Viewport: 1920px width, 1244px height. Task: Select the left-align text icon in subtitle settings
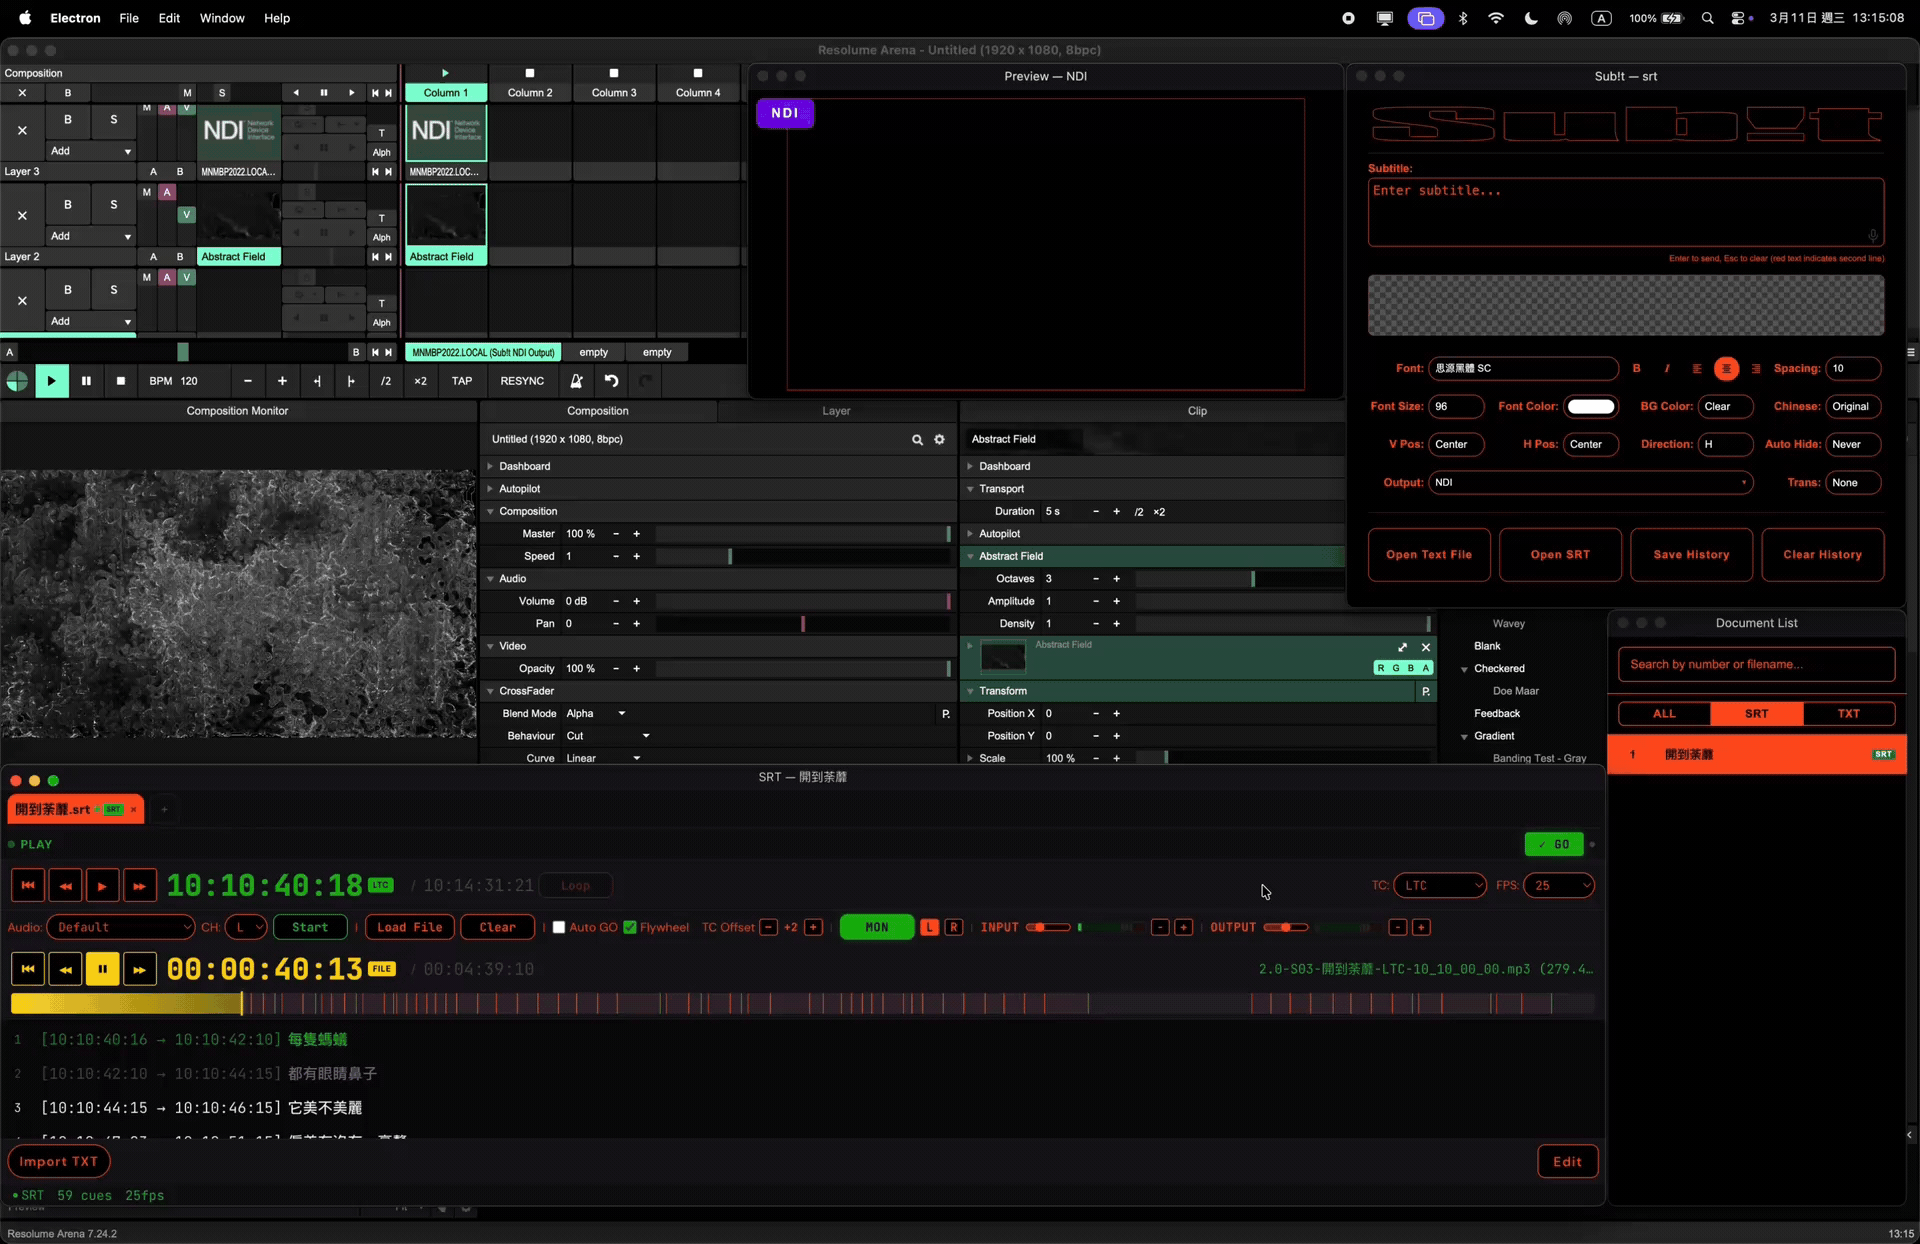(1697, 369)
